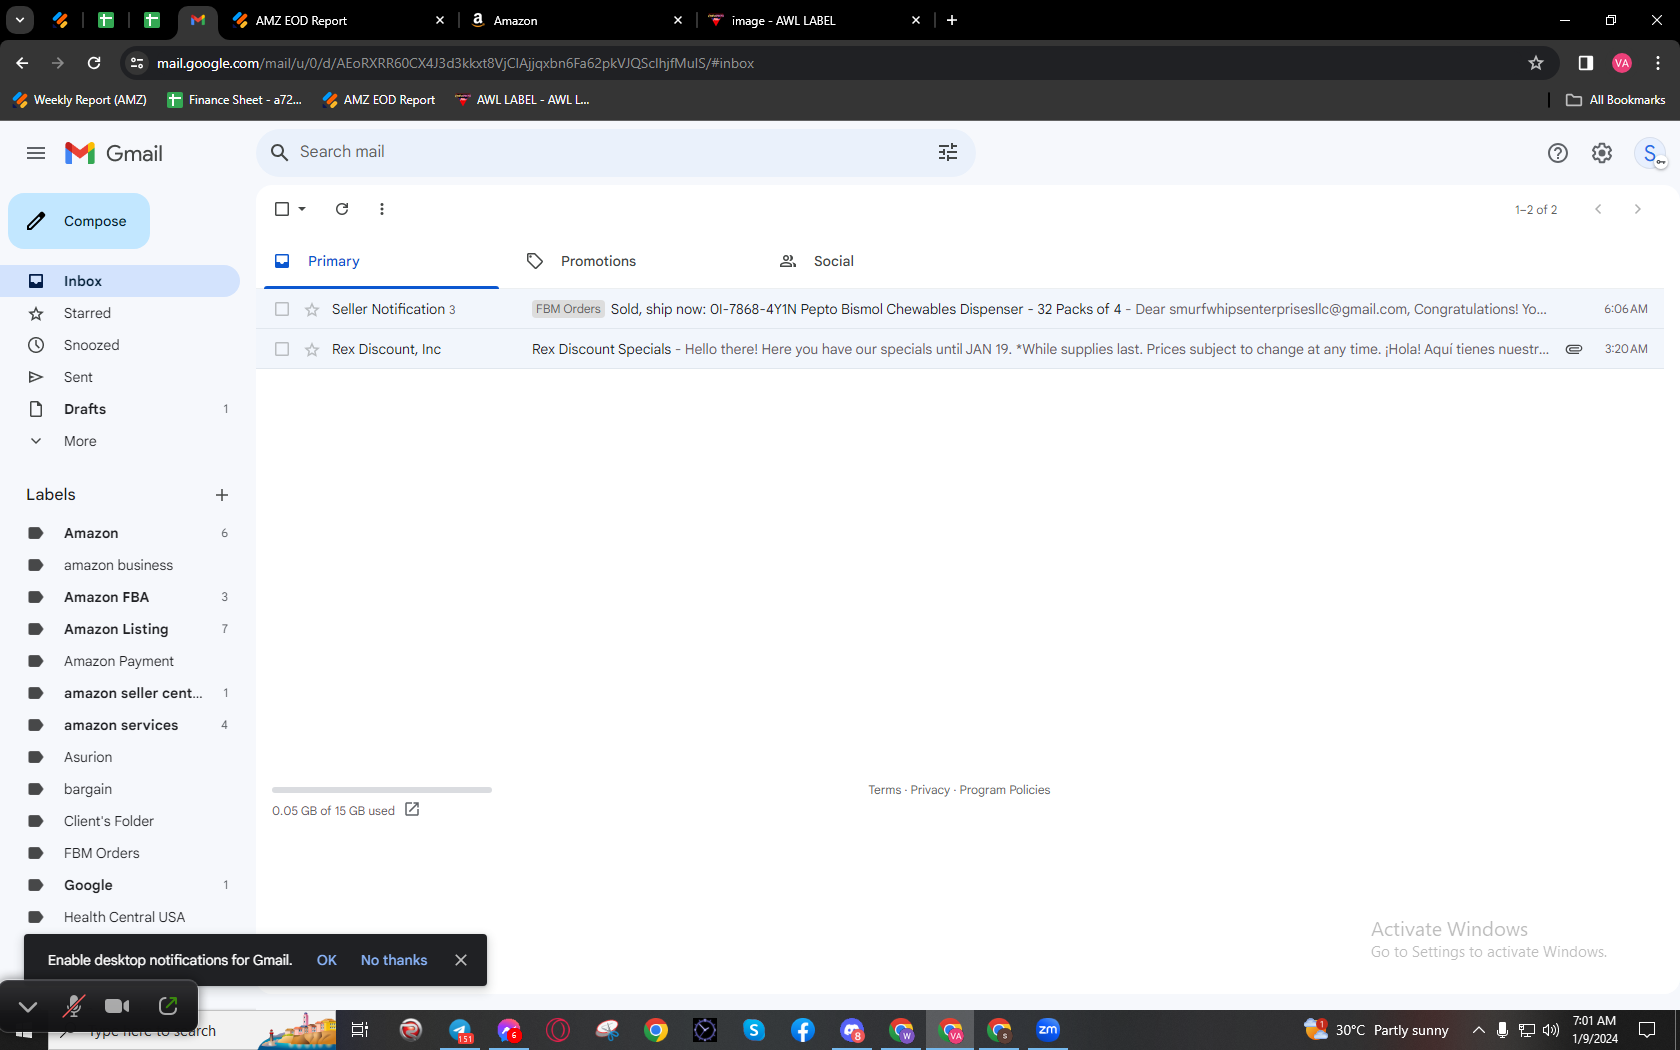
Task: Open All Bookmarks folder
Action: [1616, 100]
